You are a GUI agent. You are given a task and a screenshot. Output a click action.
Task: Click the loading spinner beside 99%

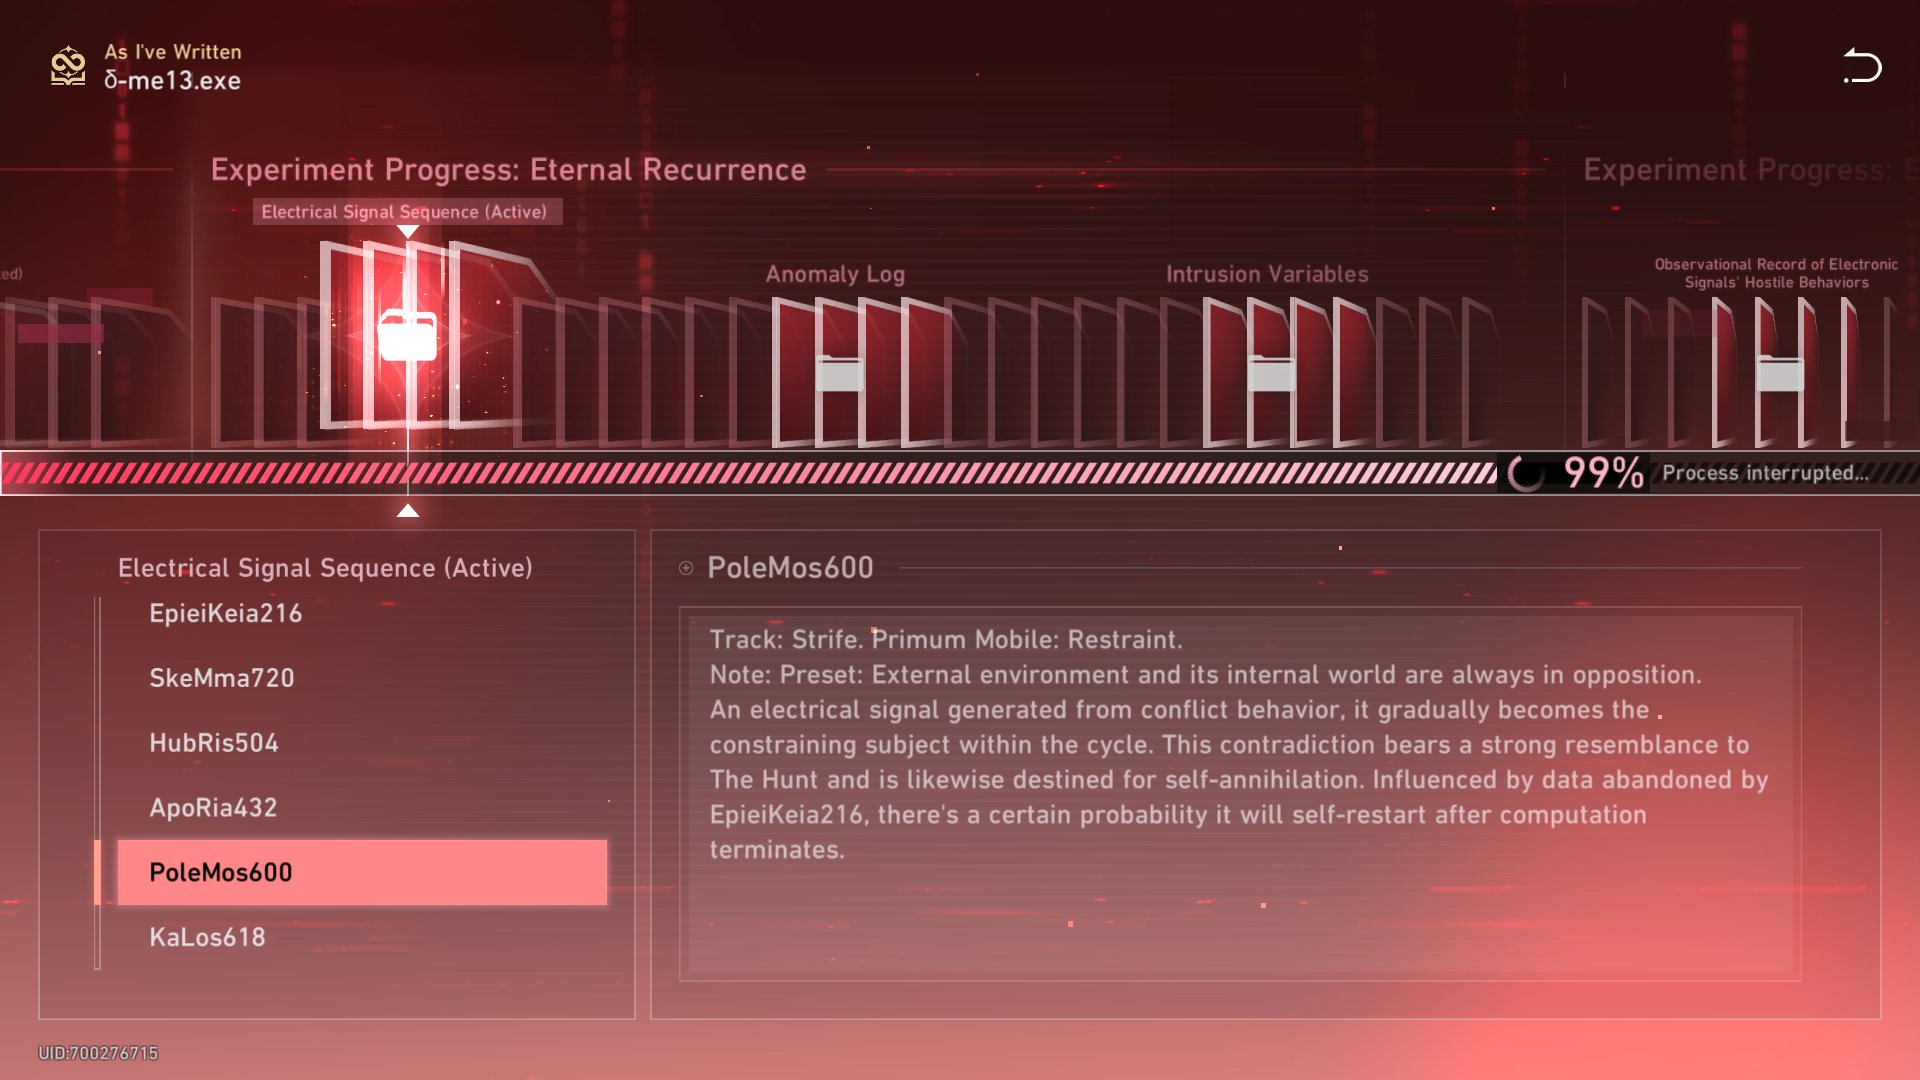click(1526, 473)
